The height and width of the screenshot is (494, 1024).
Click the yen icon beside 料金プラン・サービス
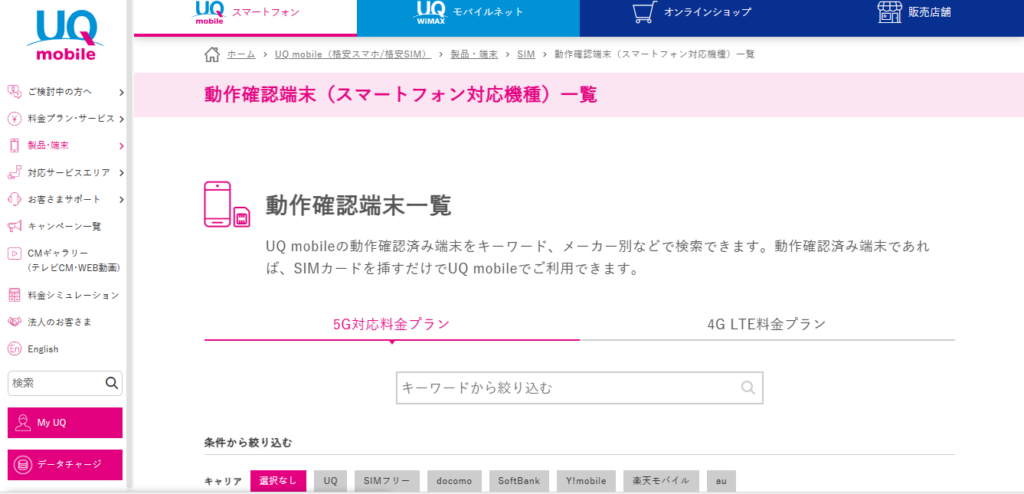(x=14, y=119)
